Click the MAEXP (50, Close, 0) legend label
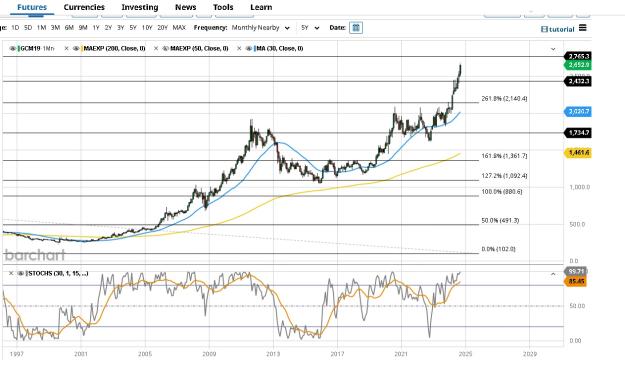 [x=199, y=49]
